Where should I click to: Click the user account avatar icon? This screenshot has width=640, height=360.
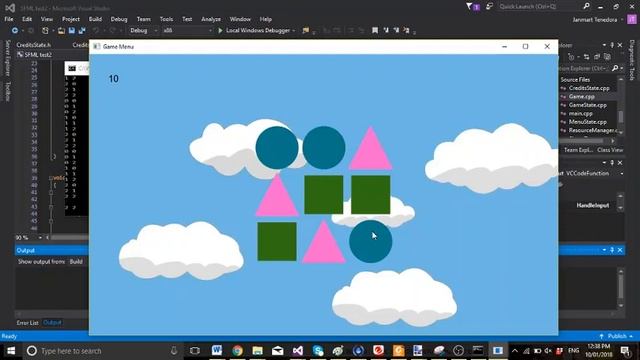click(x=631, y=19)
